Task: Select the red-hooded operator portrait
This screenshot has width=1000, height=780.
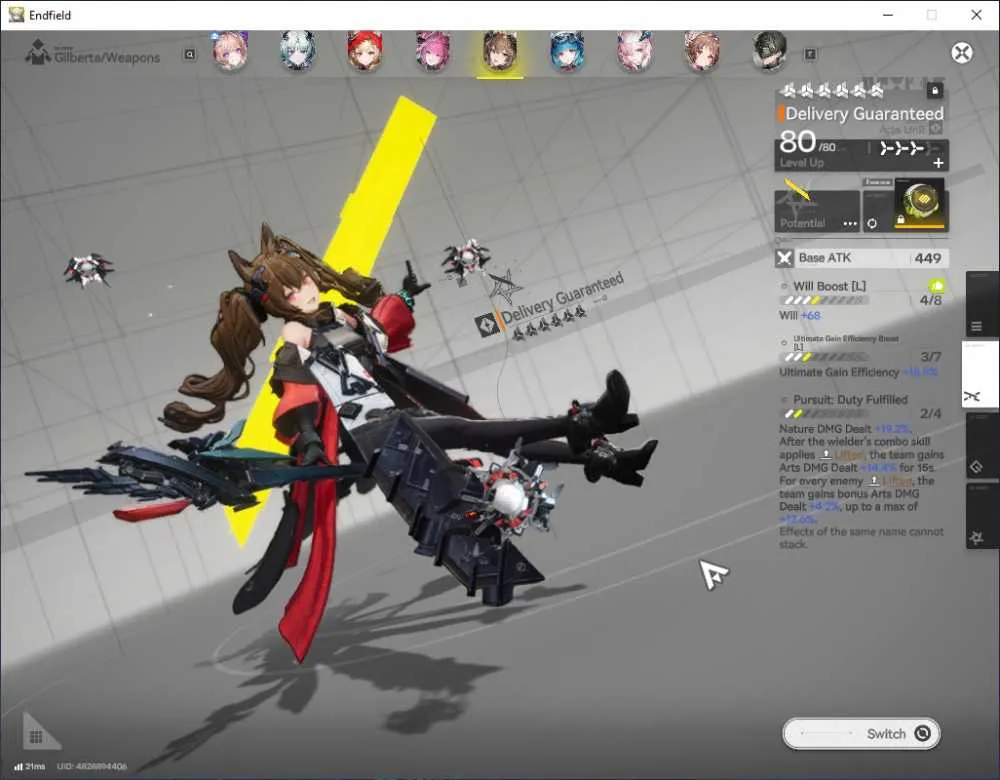Action: [365, 50]
